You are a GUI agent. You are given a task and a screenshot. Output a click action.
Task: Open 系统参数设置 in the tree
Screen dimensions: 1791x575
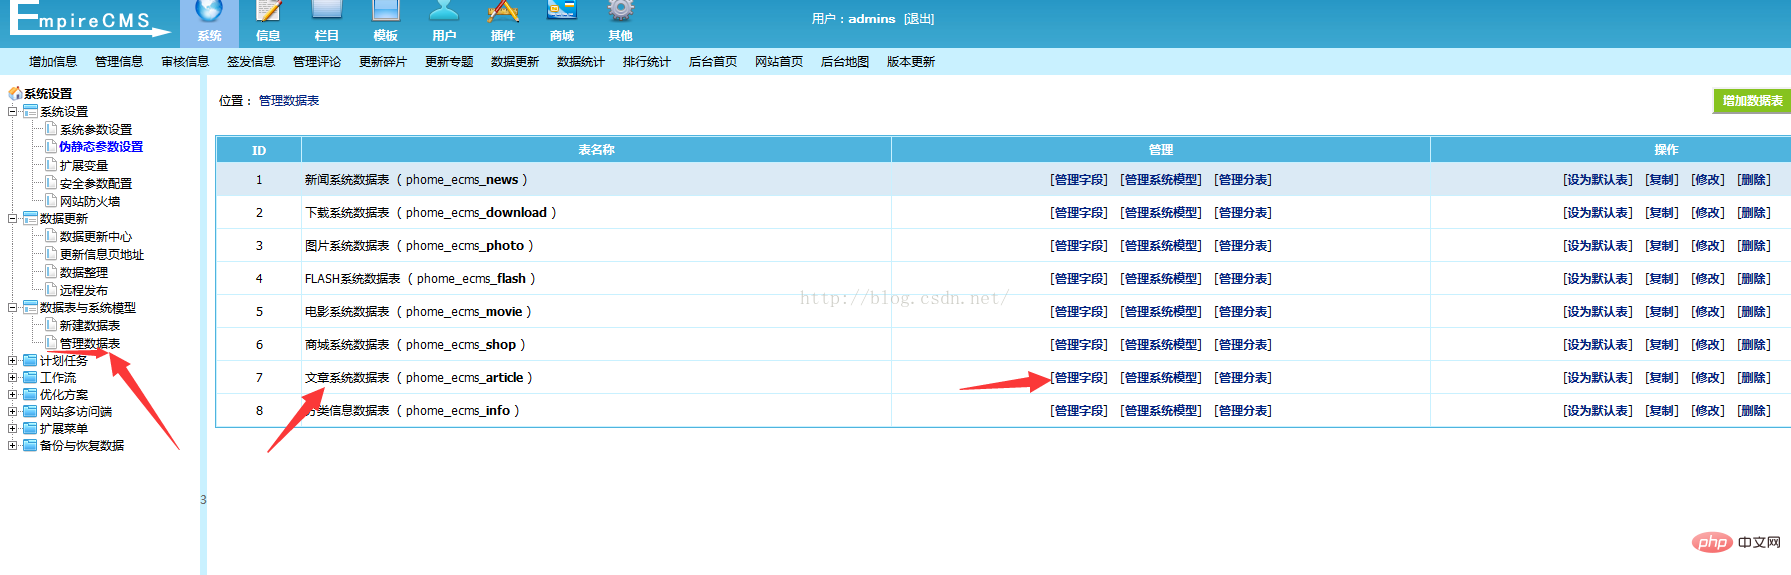[95, 129]
